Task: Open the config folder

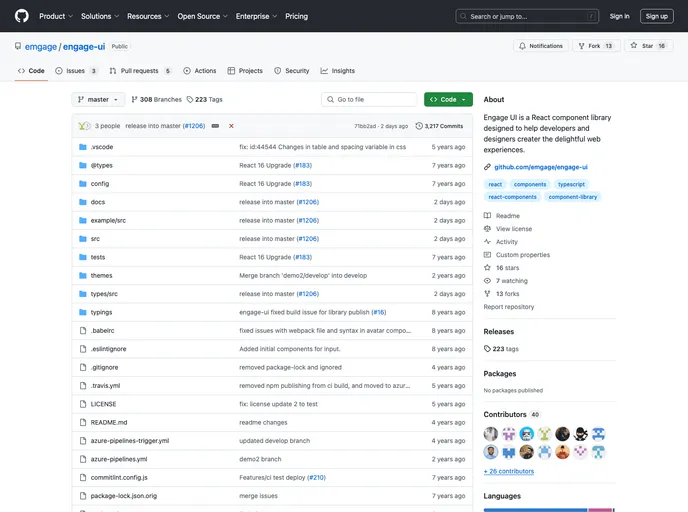Action: click(100, 184)
